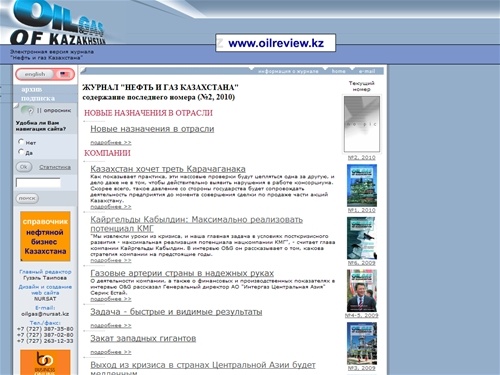
Task: Open the архив menu item
Action: tap(32, 89)
